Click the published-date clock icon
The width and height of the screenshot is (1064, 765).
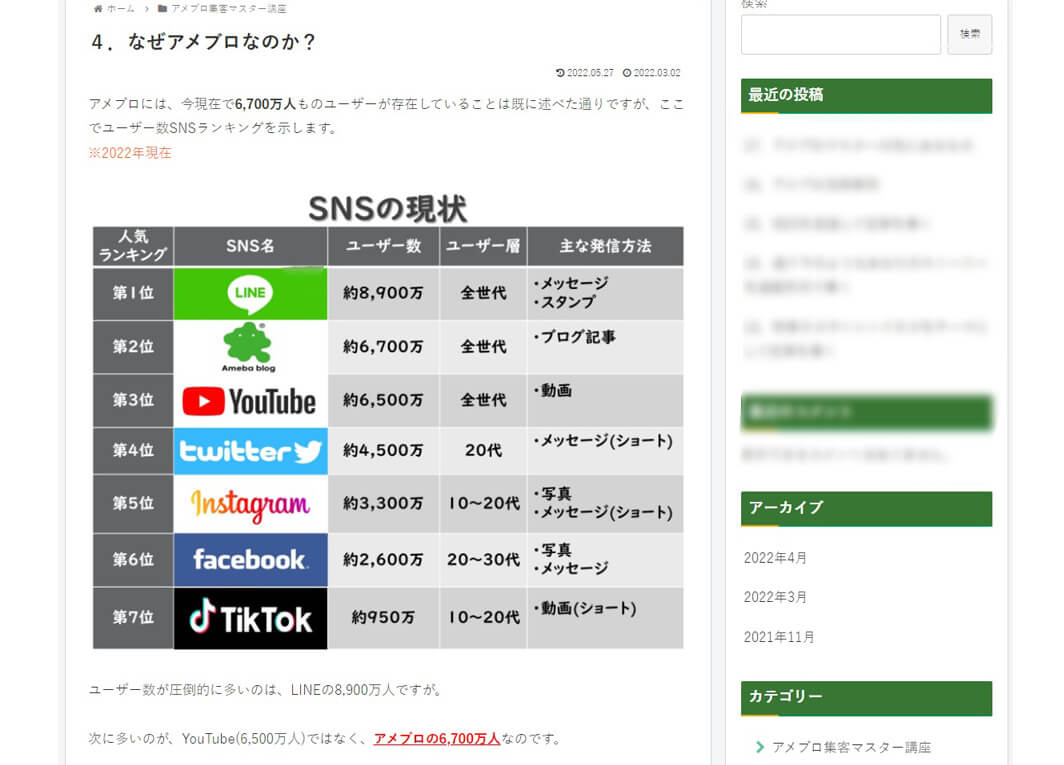click(627, 73)
